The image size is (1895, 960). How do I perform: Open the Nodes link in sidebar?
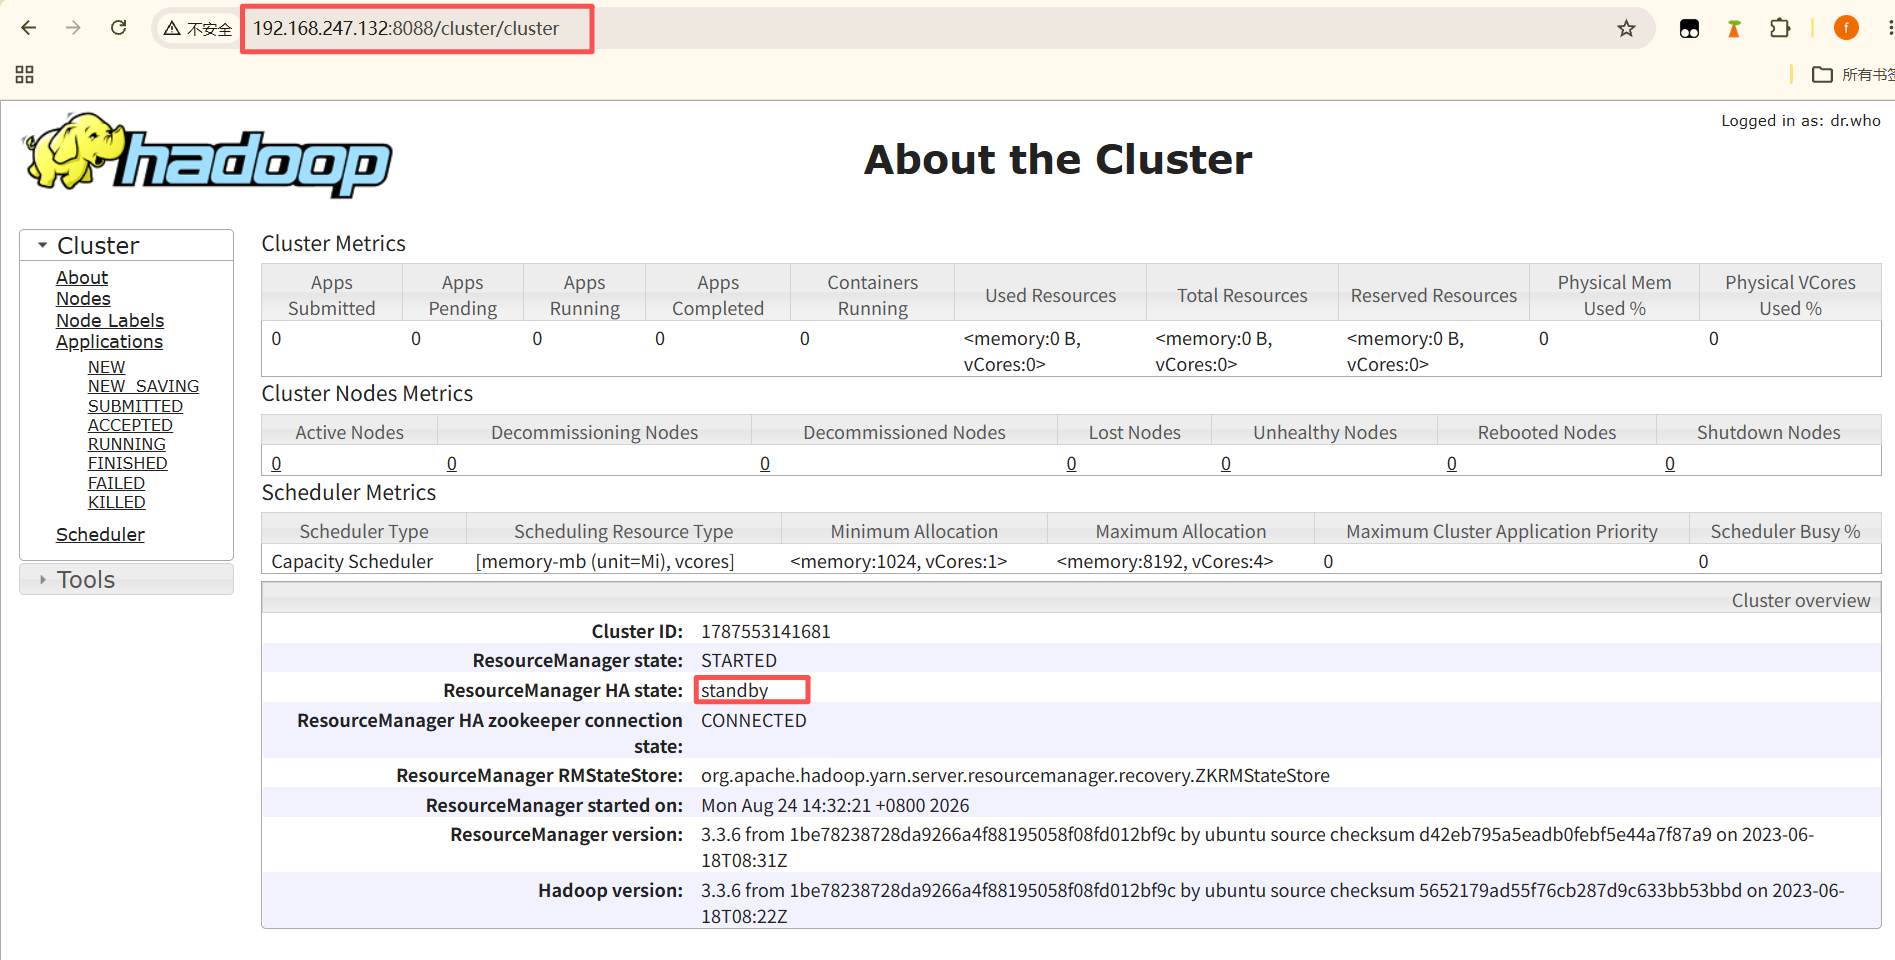[x=83, y=298]
